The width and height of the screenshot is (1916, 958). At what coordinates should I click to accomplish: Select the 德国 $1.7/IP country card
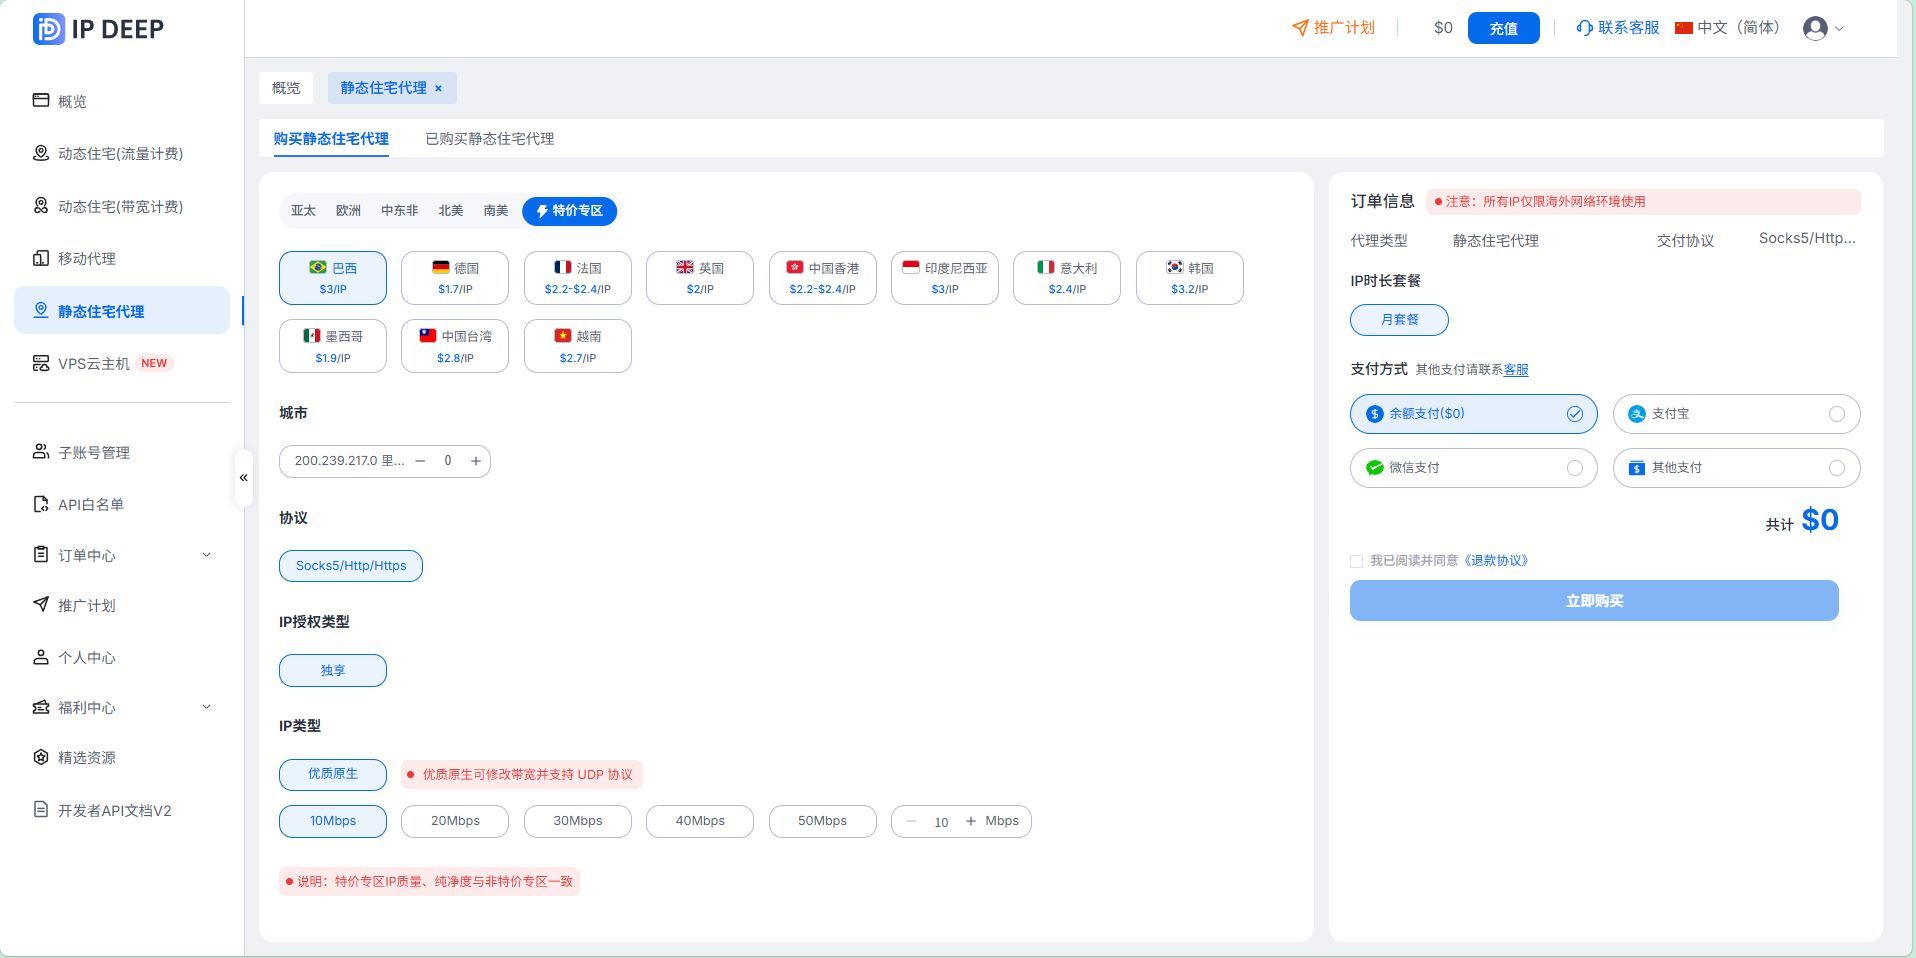pos(455,278)
